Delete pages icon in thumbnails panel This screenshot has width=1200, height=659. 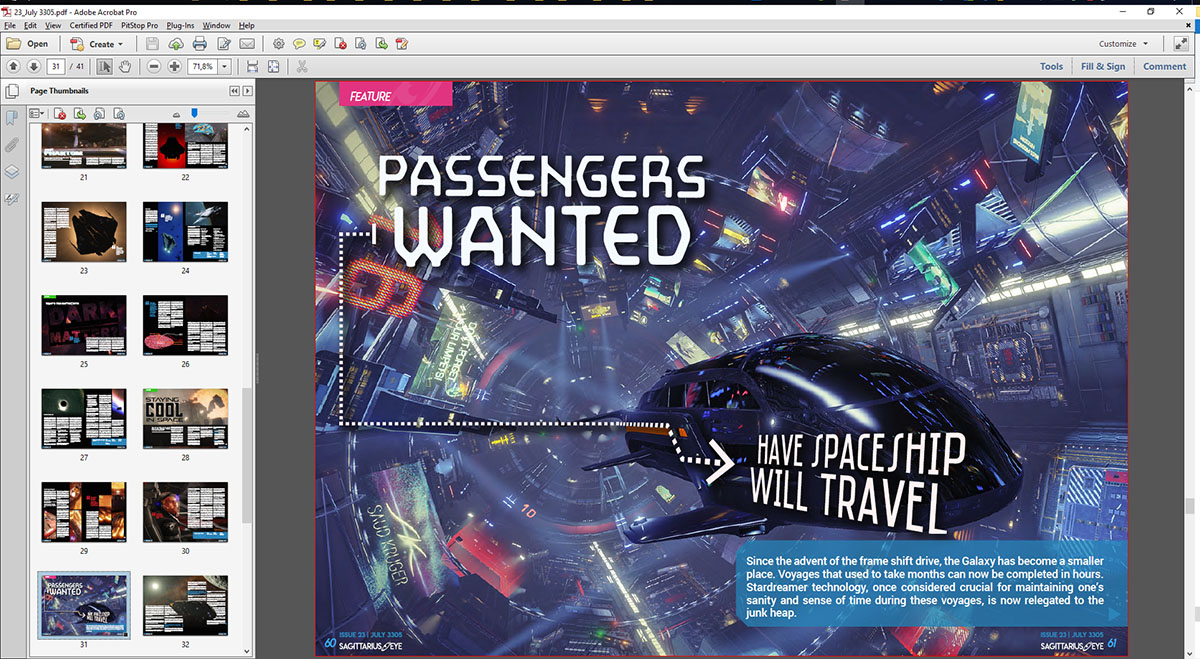(60, 114)
